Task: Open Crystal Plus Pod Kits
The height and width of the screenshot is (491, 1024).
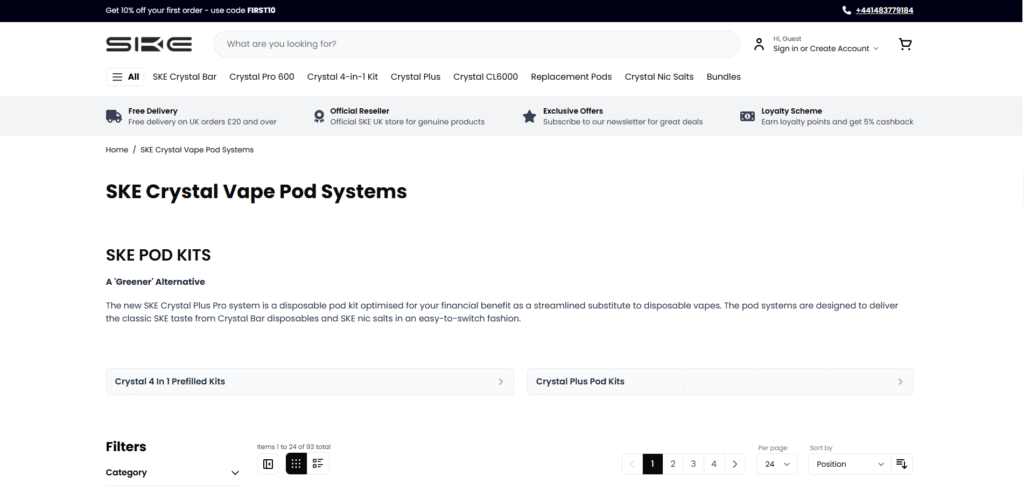Action: pos(720,382)
